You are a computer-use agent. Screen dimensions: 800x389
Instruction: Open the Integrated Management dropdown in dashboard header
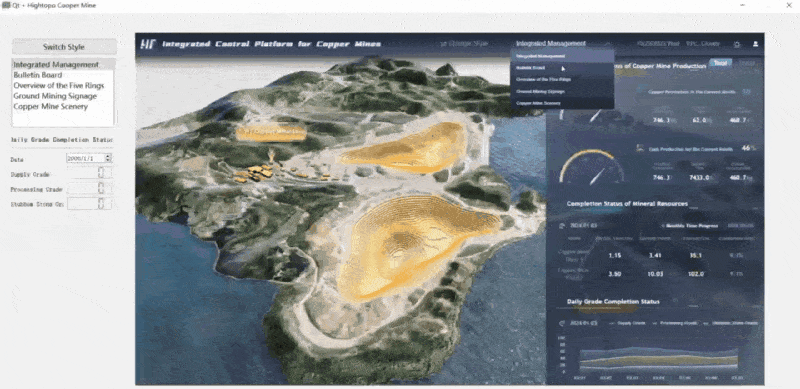click(562, 44)
